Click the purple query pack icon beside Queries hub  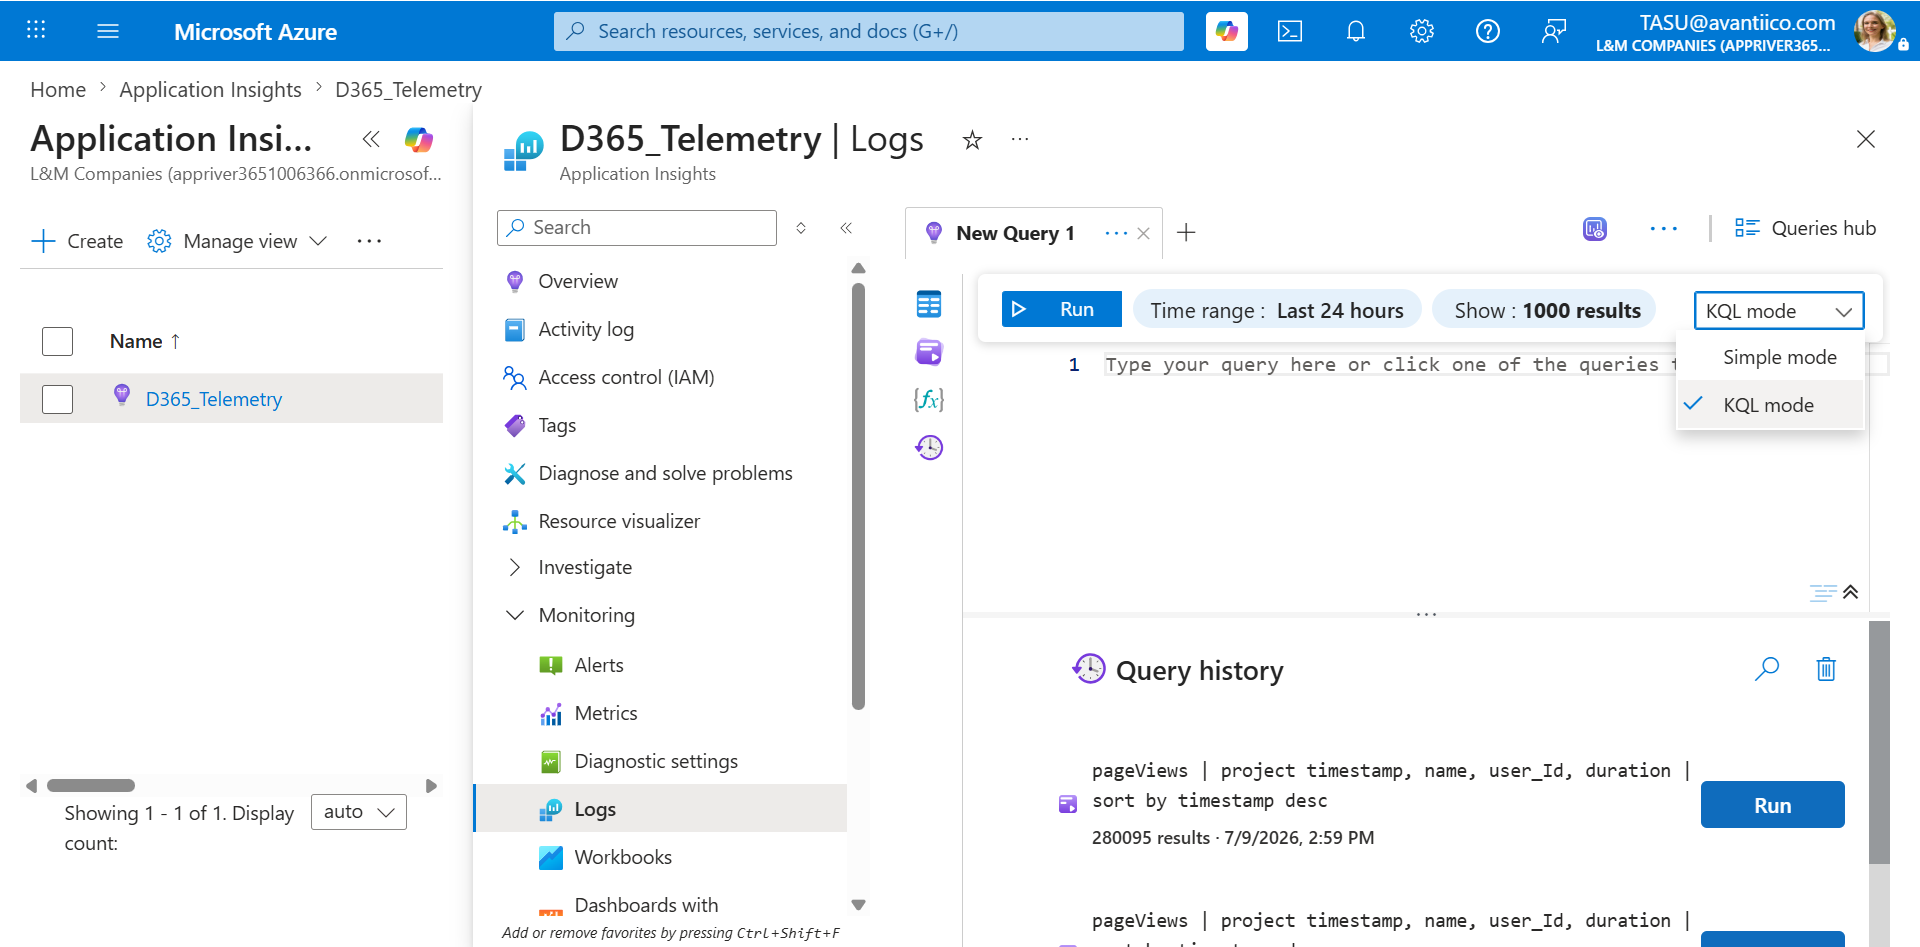pos(1595,229)
